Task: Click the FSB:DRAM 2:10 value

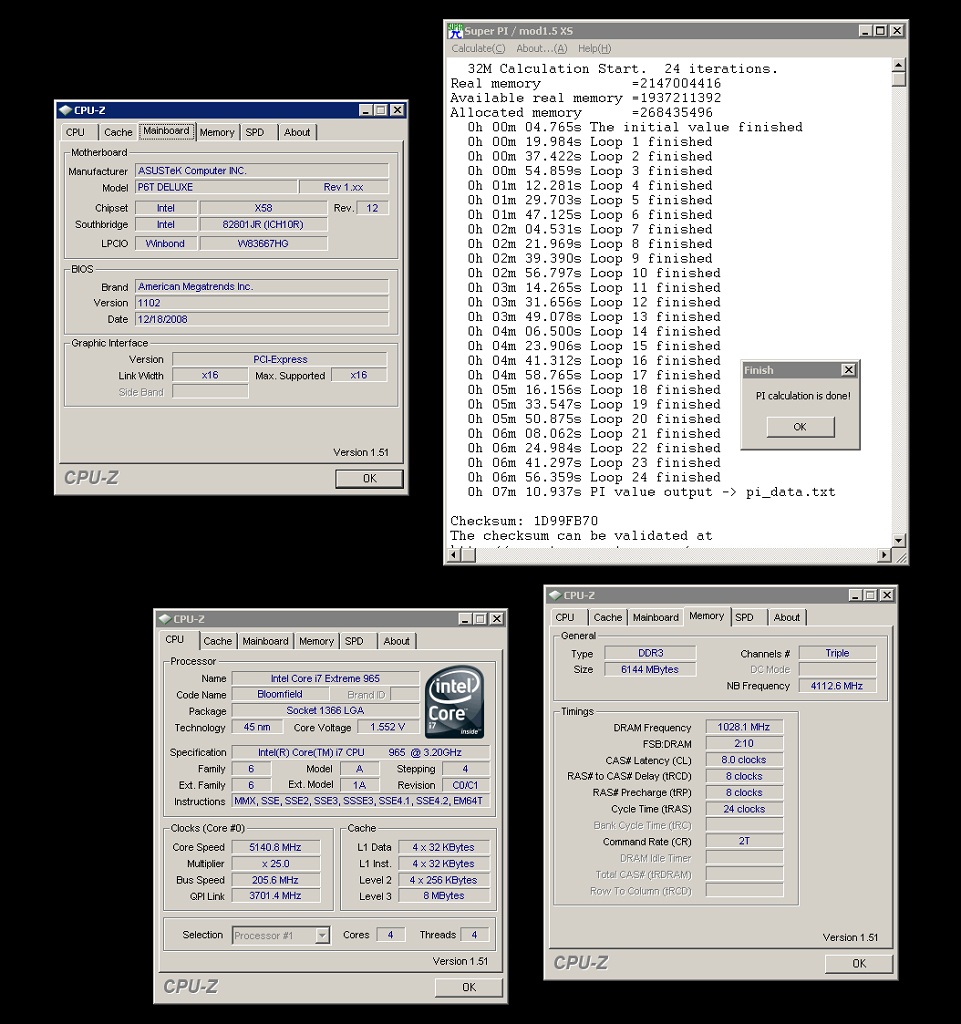Action: pos(744,743)
